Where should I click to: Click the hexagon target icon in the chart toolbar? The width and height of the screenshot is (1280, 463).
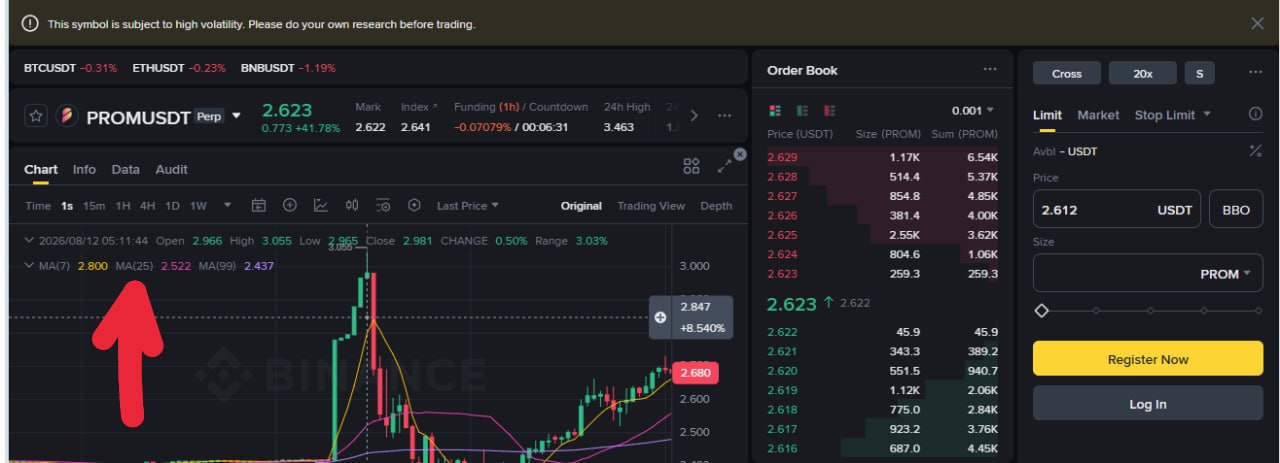(x=414, y=205)
